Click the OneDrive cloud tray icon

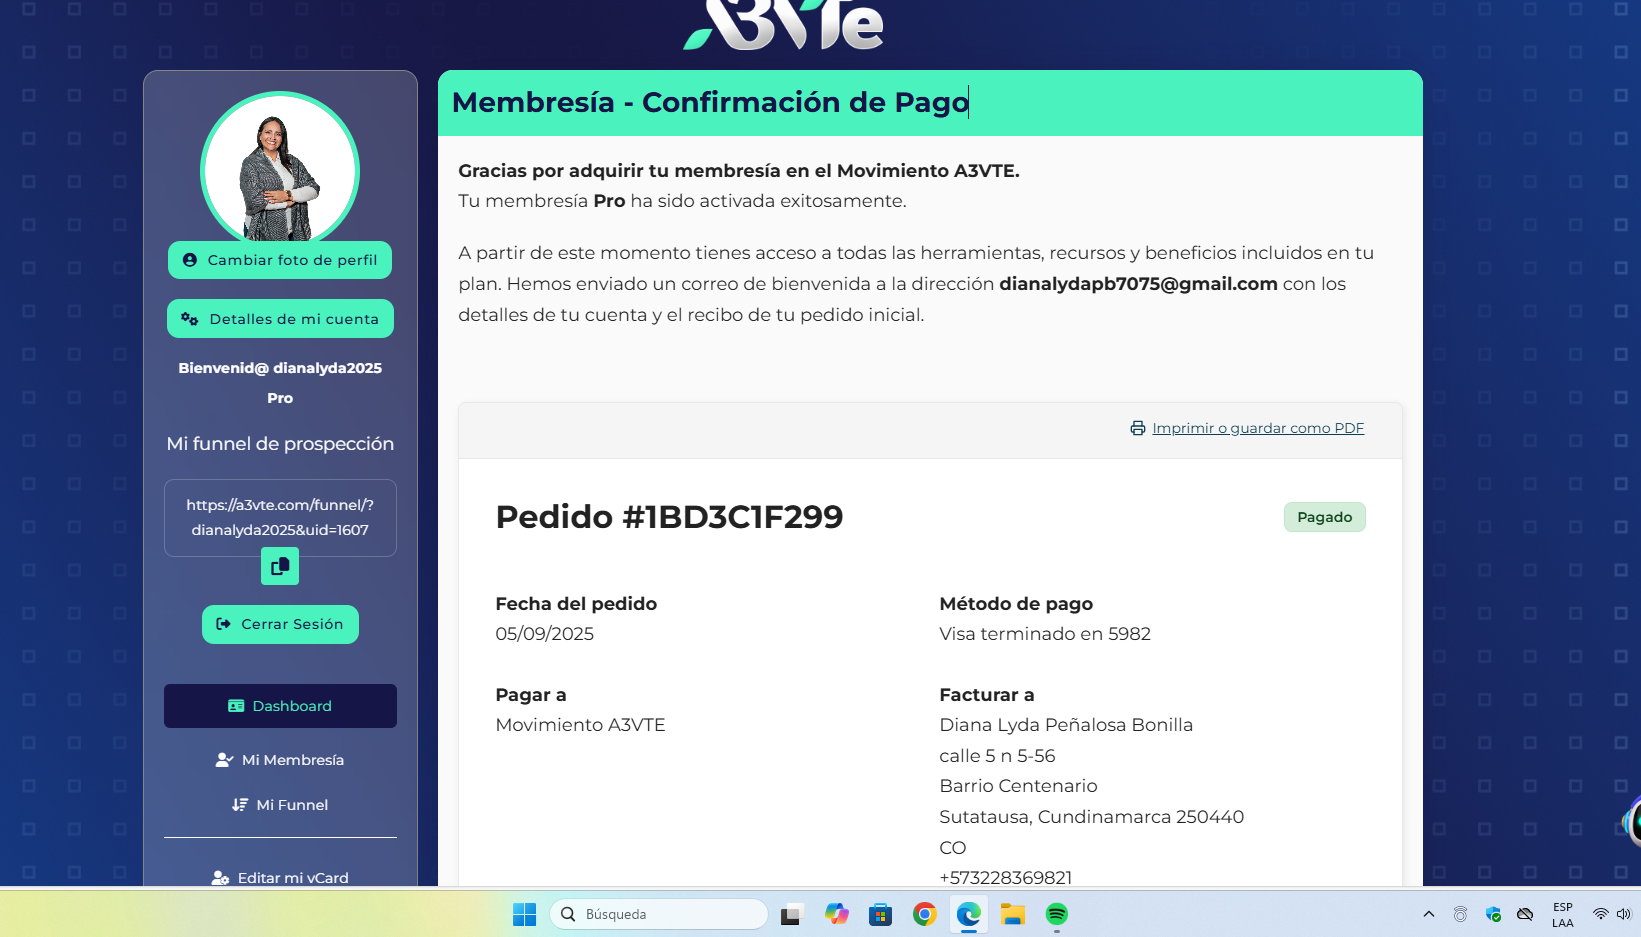pos(1525,914)
